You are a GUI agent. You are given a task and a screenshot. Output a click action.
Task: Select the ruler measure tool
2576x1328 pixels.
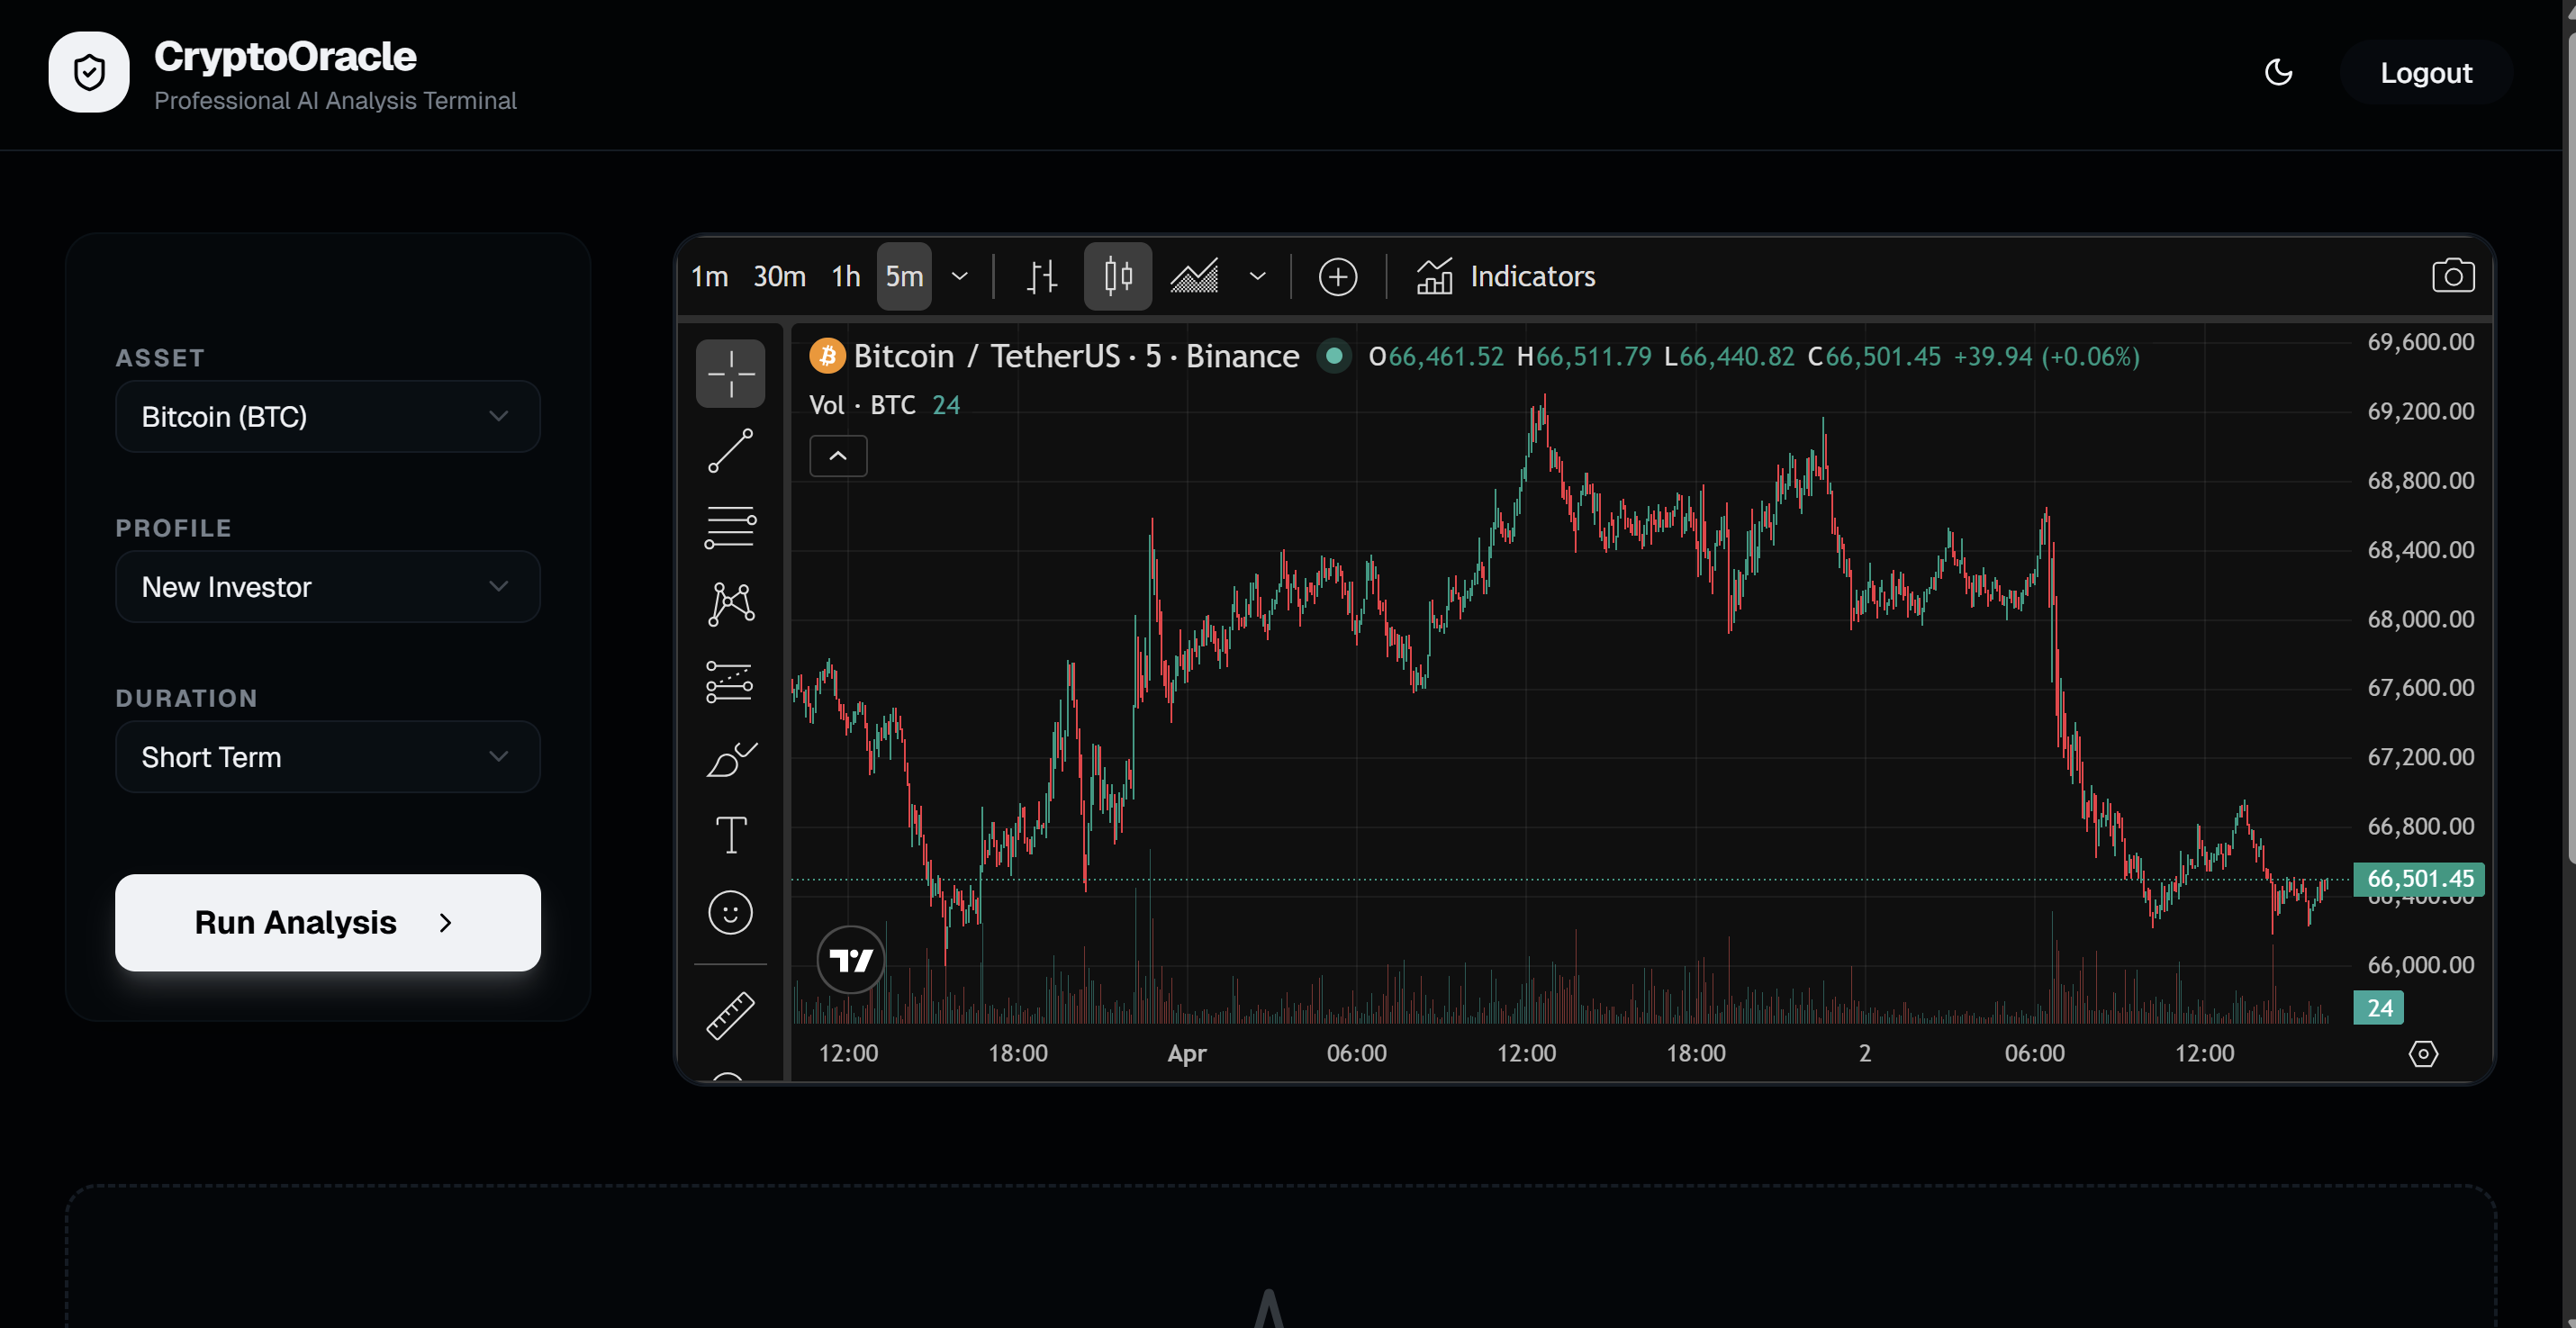point(730,1016)
